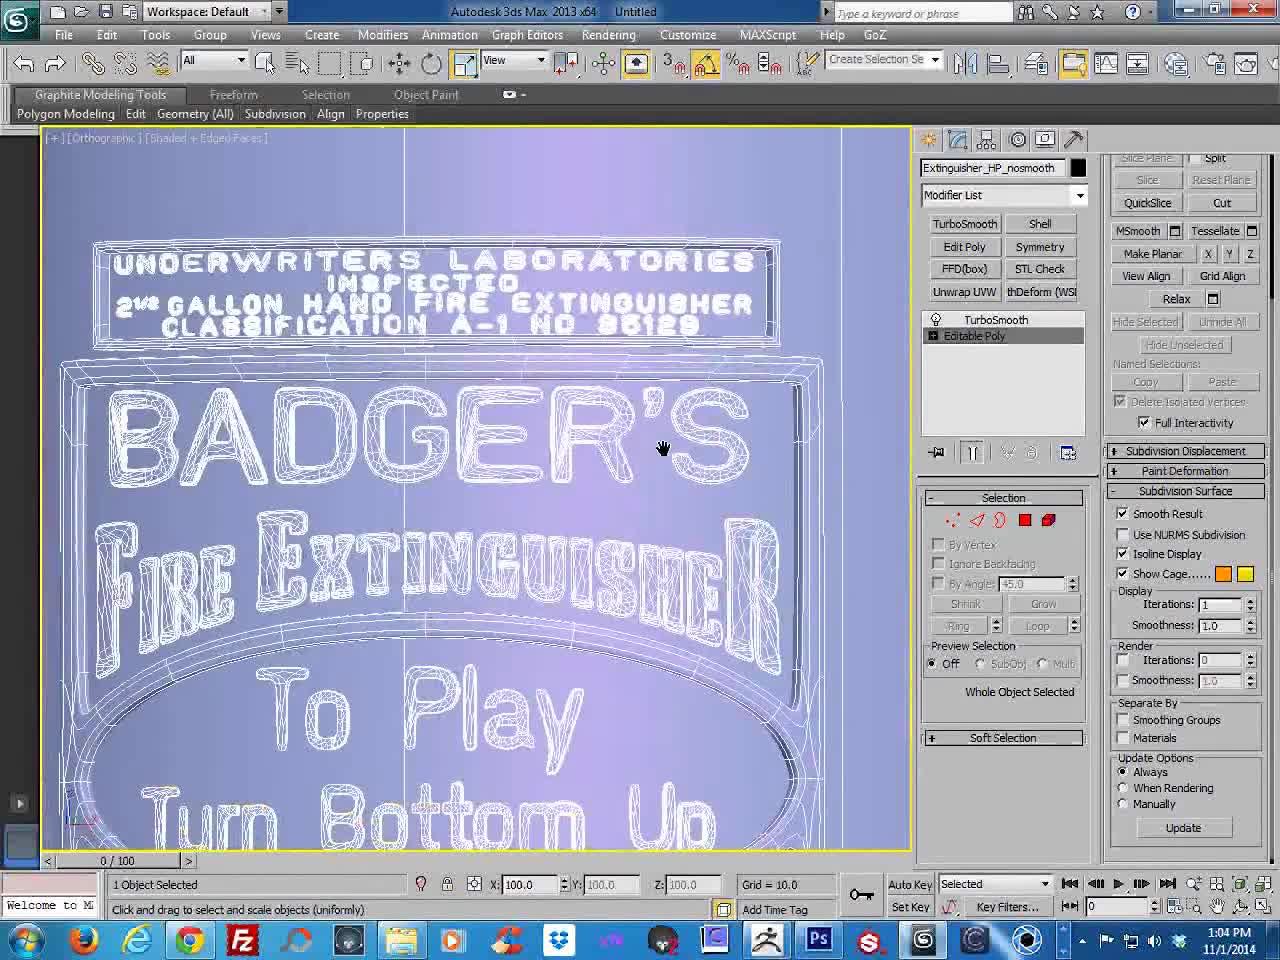The width and height of the screenshot is (1280, 960).
Task: Enable Materials separate-by checkbox
Action: [x=1122, y=738]
